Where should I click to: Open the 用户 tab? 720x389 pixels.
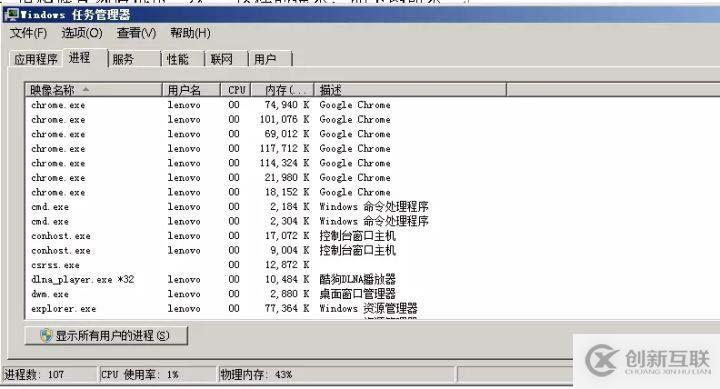click(270, 59)
